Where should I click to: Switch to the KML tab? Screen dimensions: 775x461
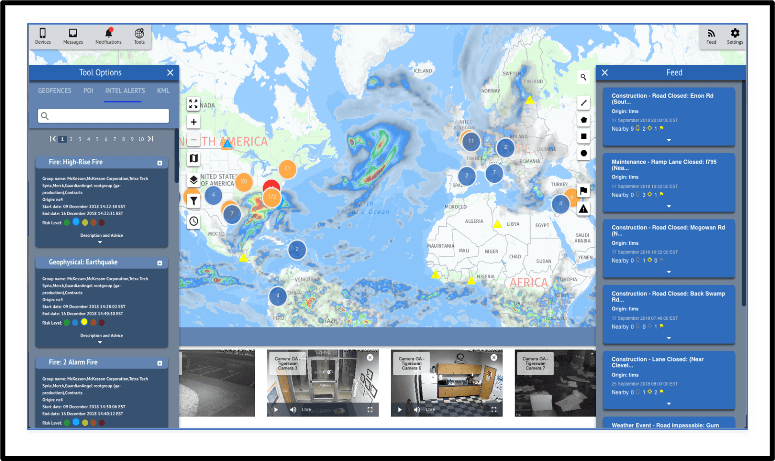click(163, 90)
